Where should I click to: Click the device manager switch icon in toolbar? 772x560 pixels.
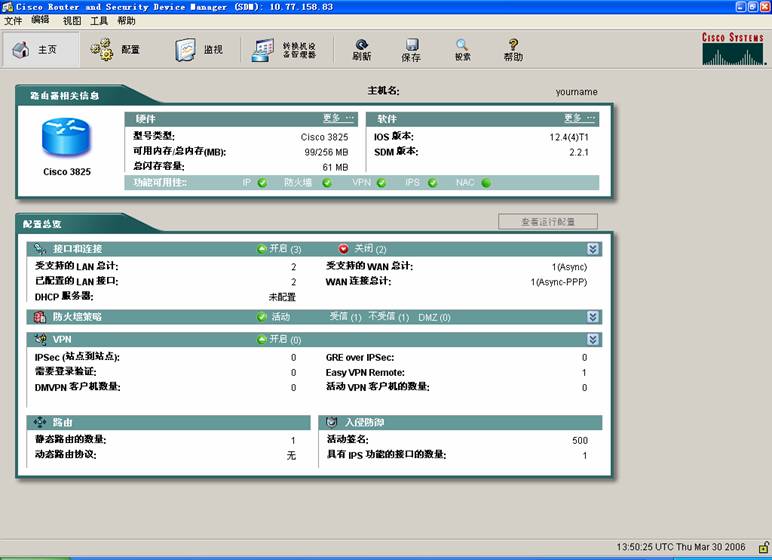pyautogui.click(x=262, y=50)
